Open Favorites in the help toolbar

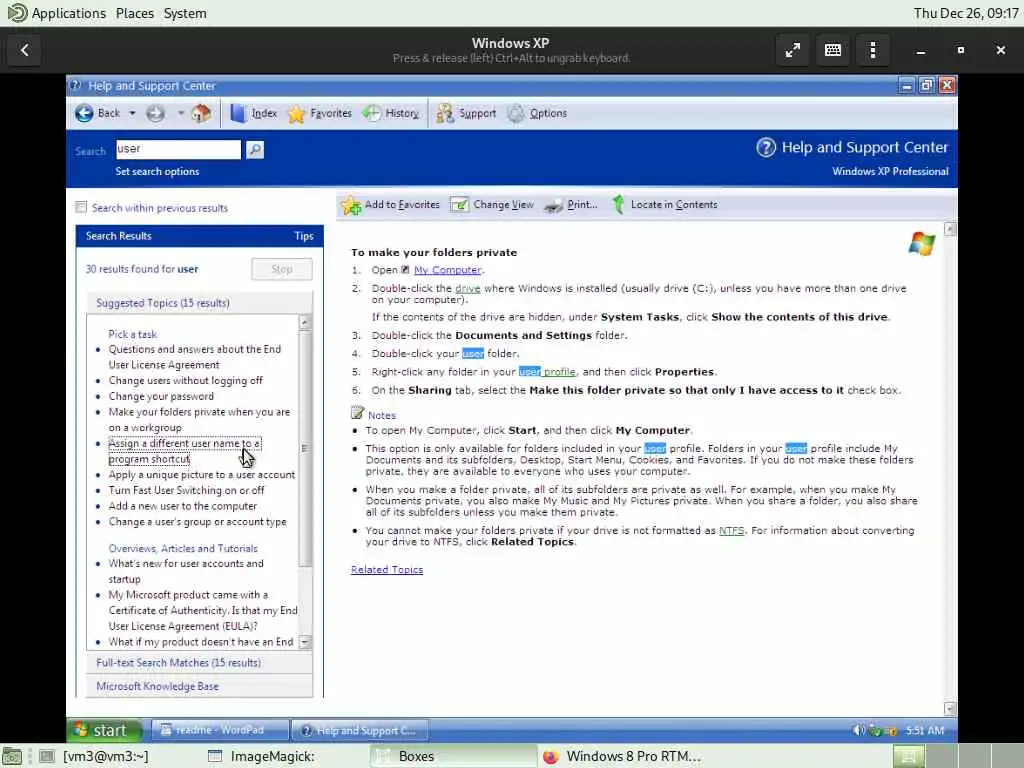coord(319,113)
